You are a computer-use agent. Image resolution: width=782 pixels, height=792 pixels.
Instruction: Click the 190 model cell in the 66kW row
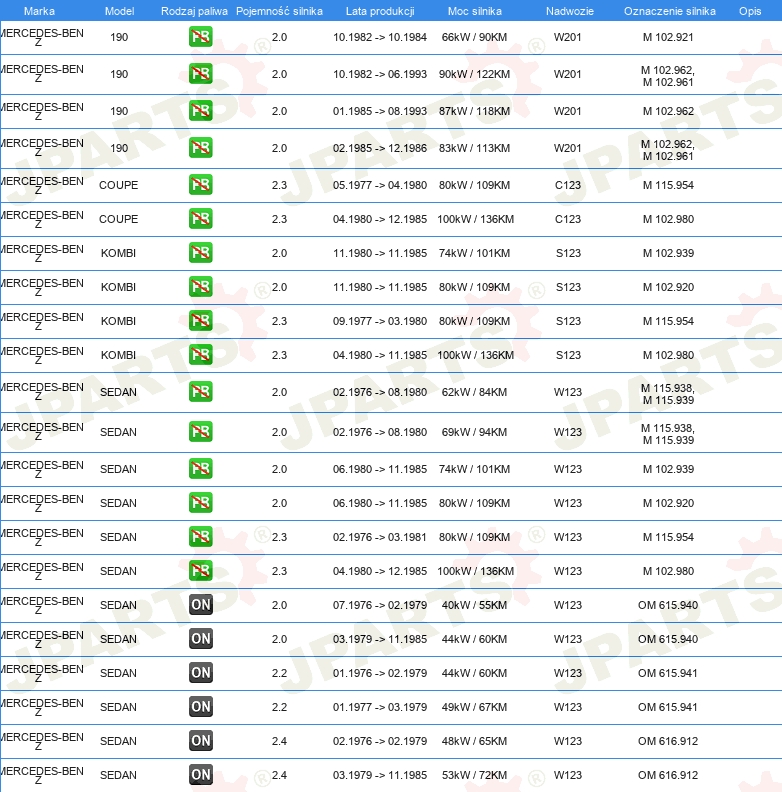tap(119, 37)
